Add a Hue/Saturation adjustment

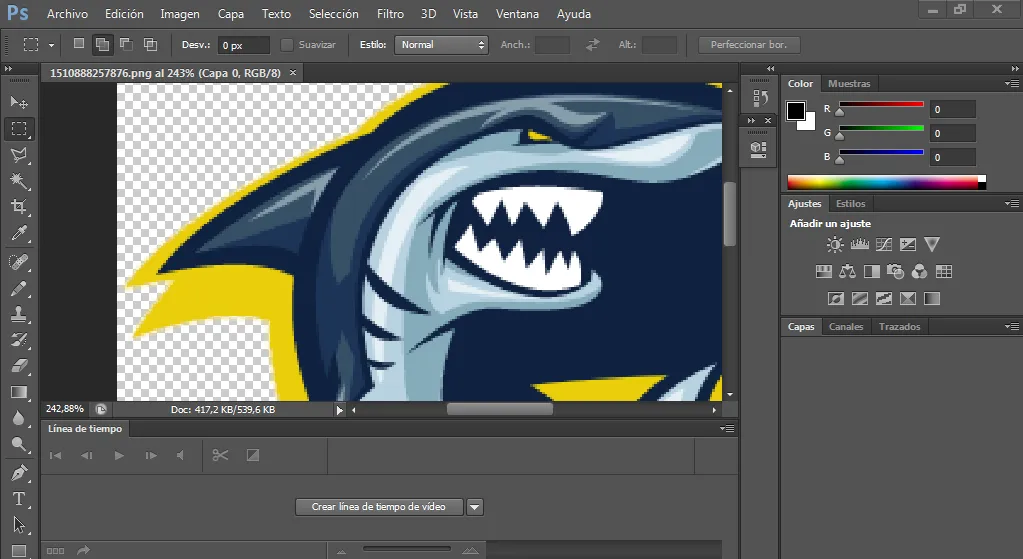pyautogui.click(x=823, y=271)
